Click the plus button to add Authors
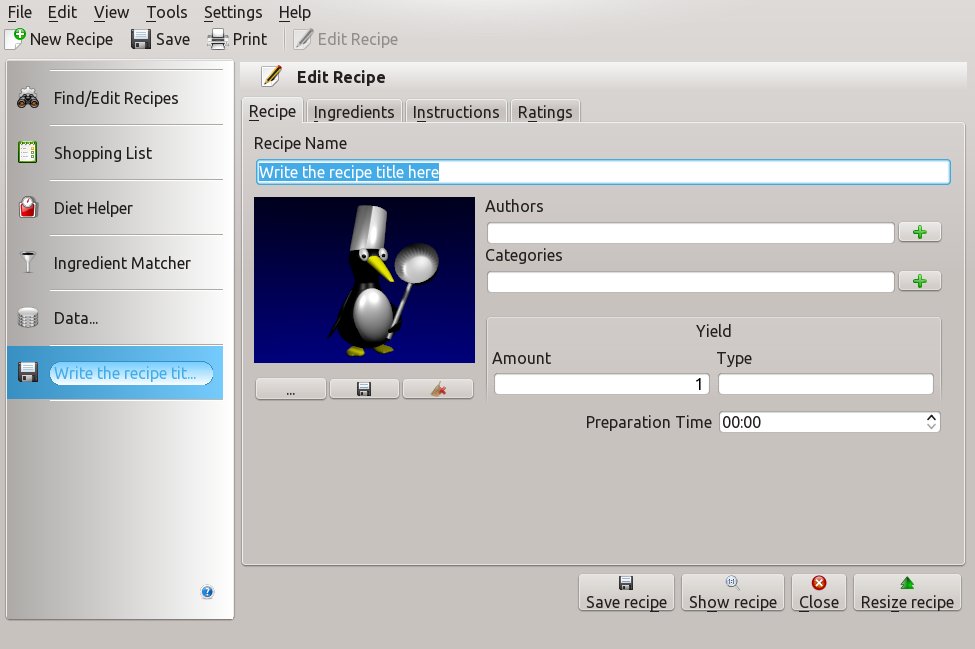Viewport: 975px width, 649px height. [920, 232]
